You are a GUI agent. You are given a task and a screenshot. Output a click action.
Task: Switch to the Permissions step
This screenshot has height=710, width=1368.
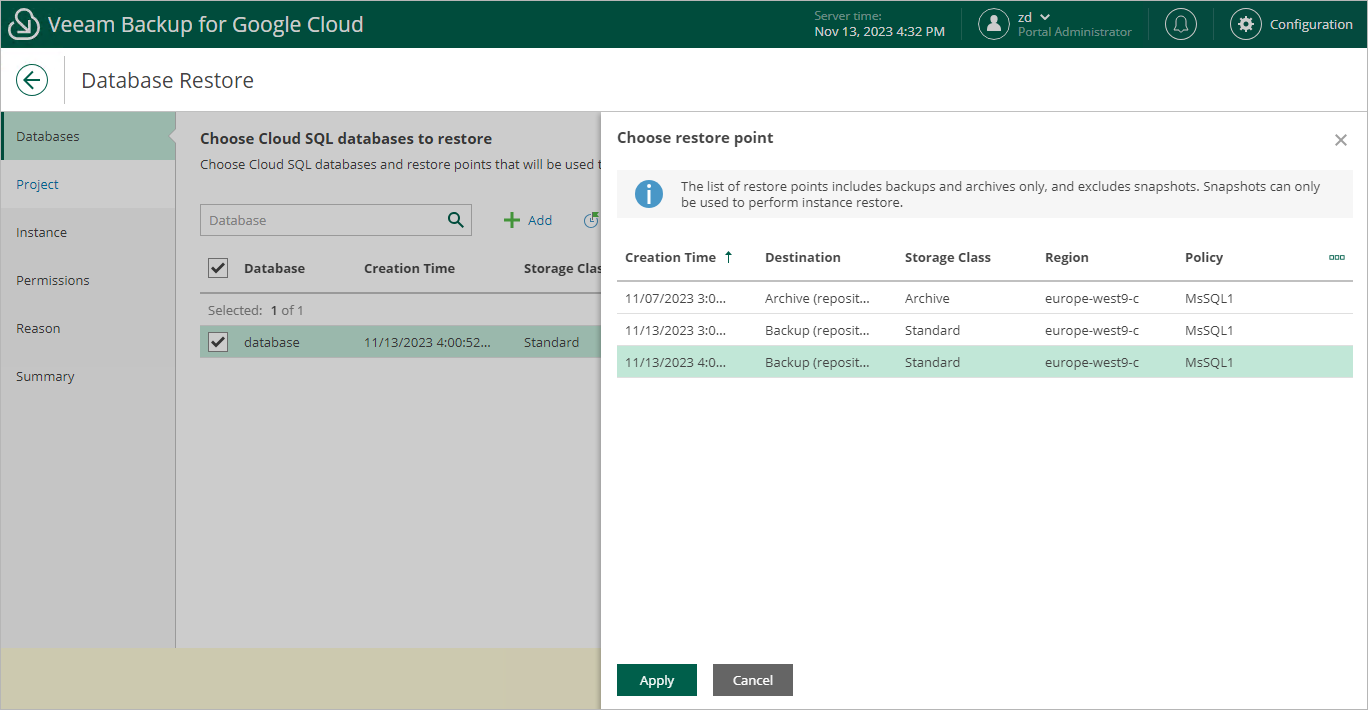53,280
